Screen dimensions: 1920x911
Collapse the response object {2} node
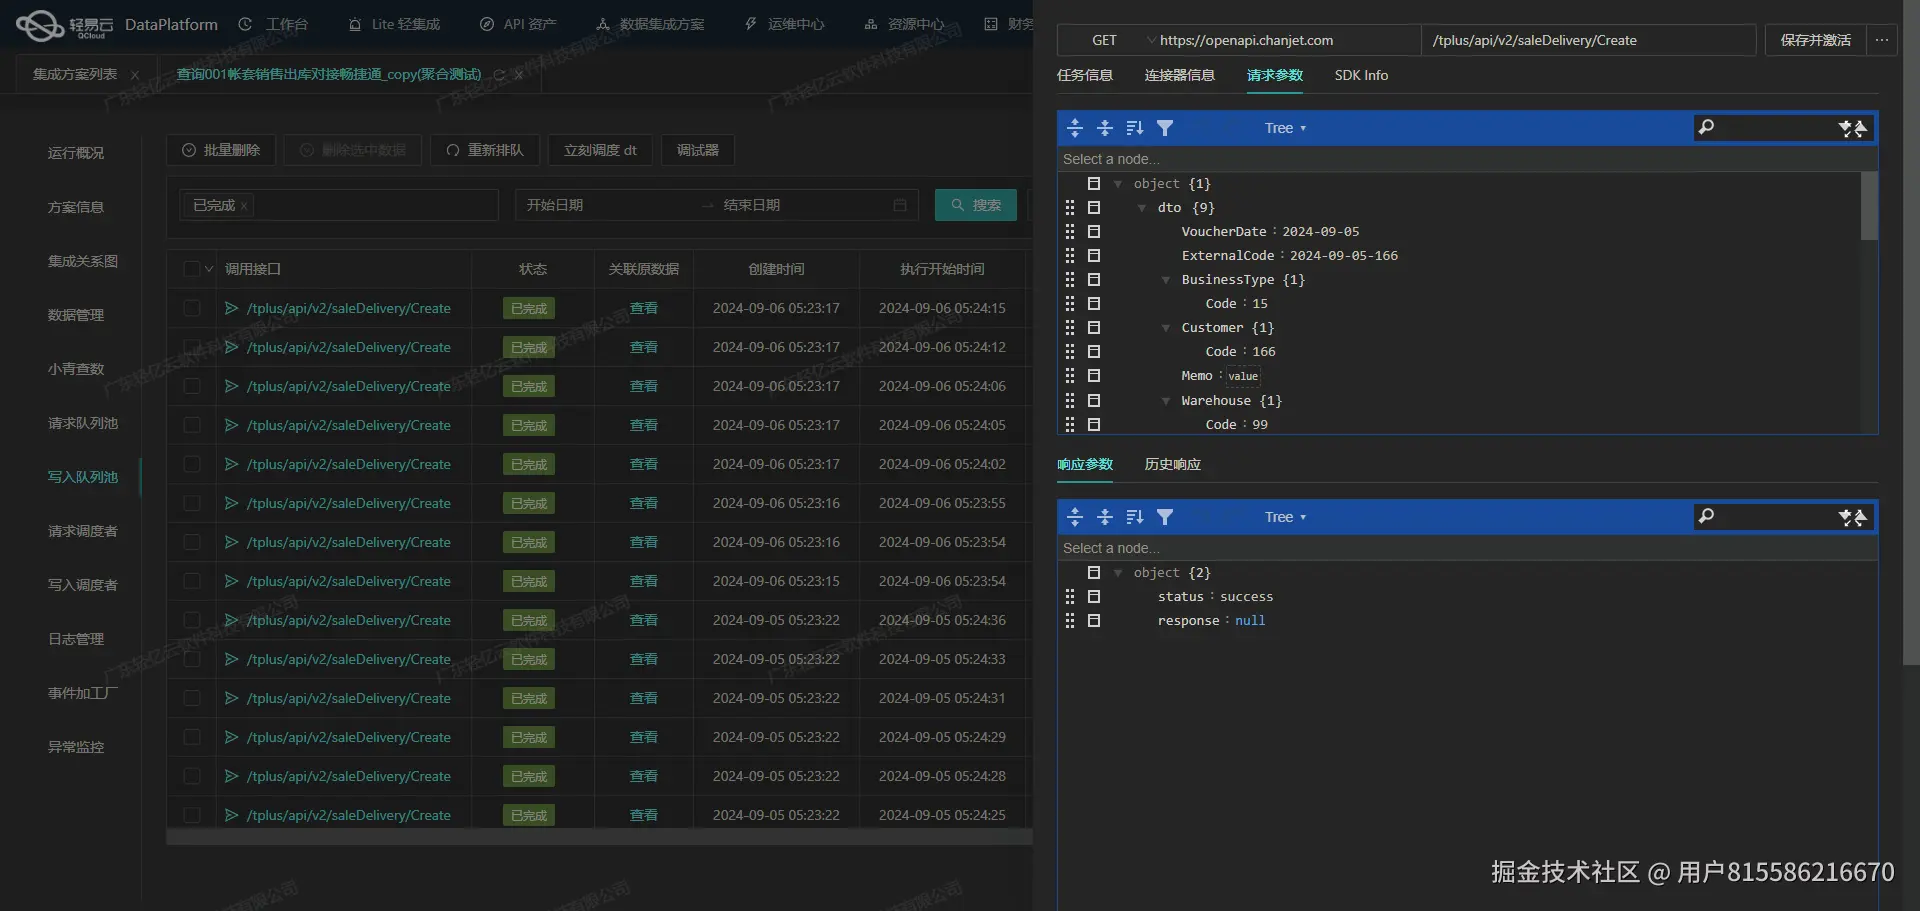pos(1118,573)
